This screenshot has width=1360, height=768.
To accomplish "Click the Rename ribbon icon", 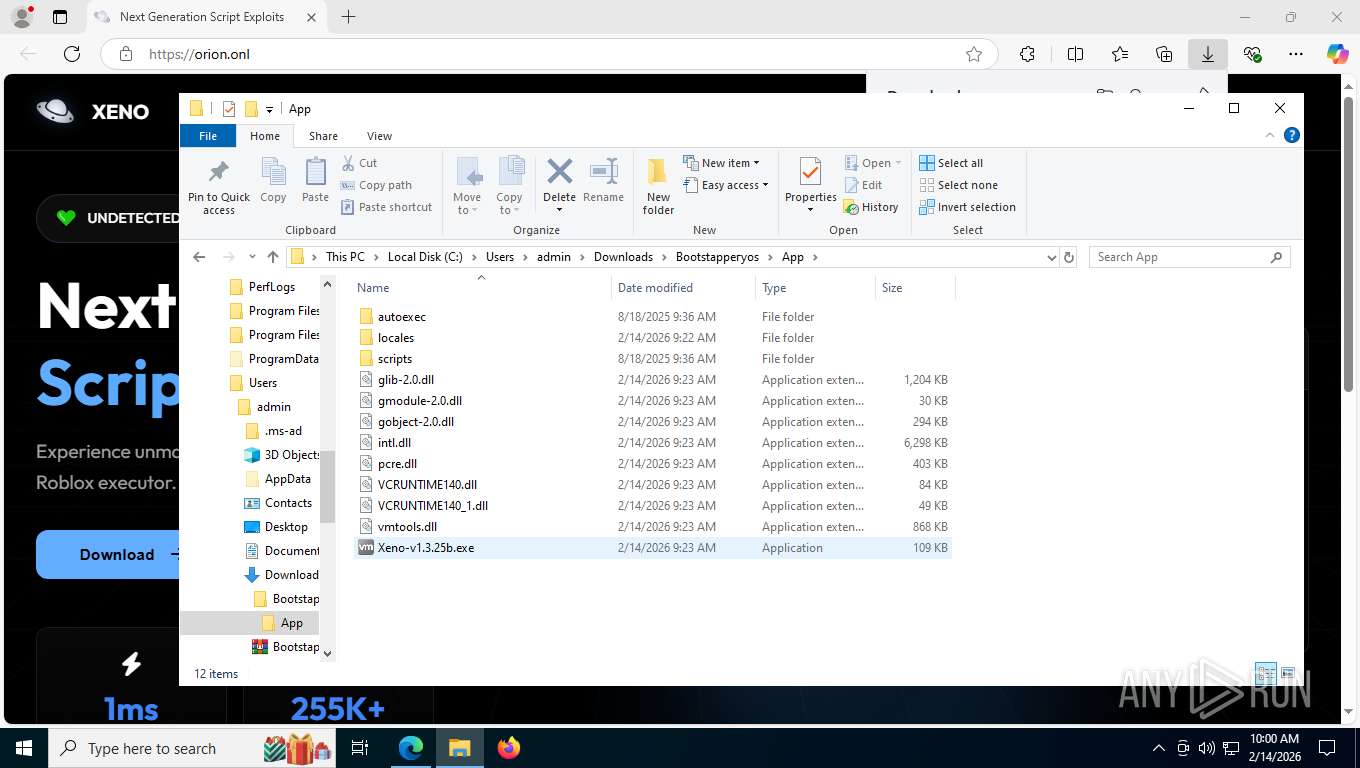I will (x=603, y=180).
